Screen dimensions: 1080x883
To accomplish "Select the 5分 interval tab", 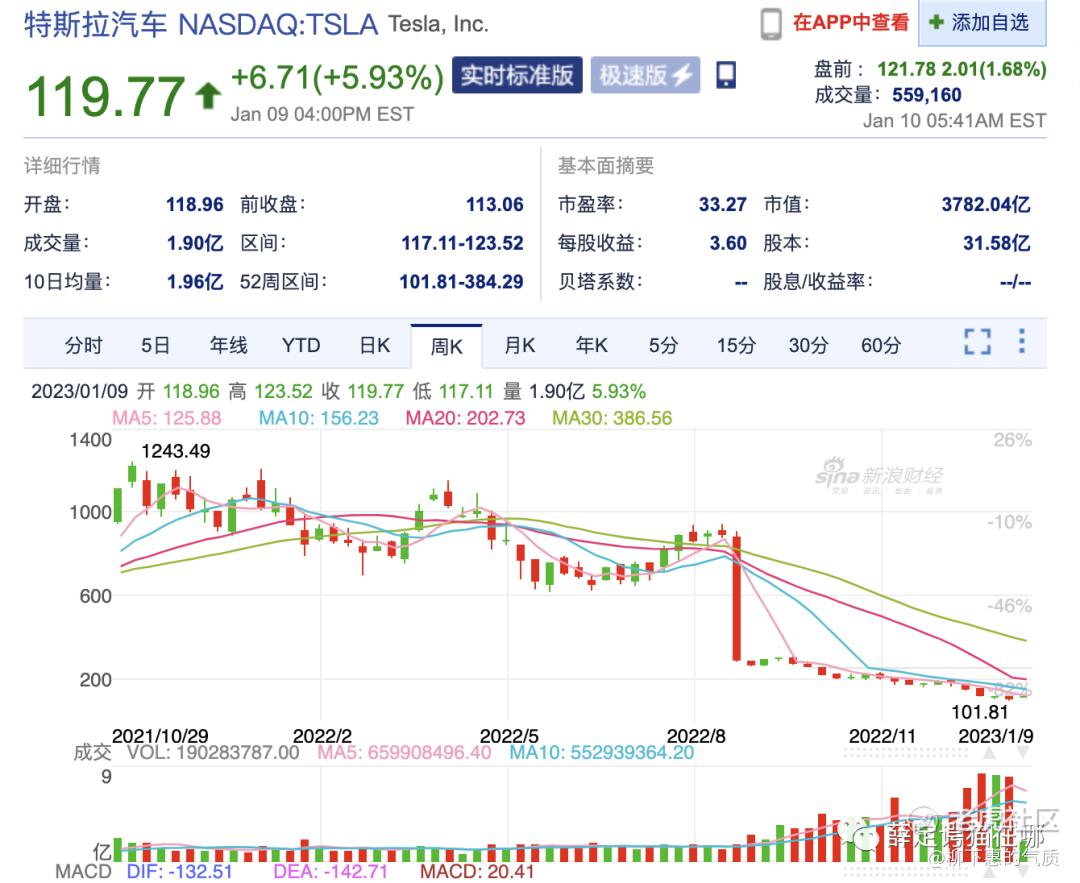I will point(663,345).
